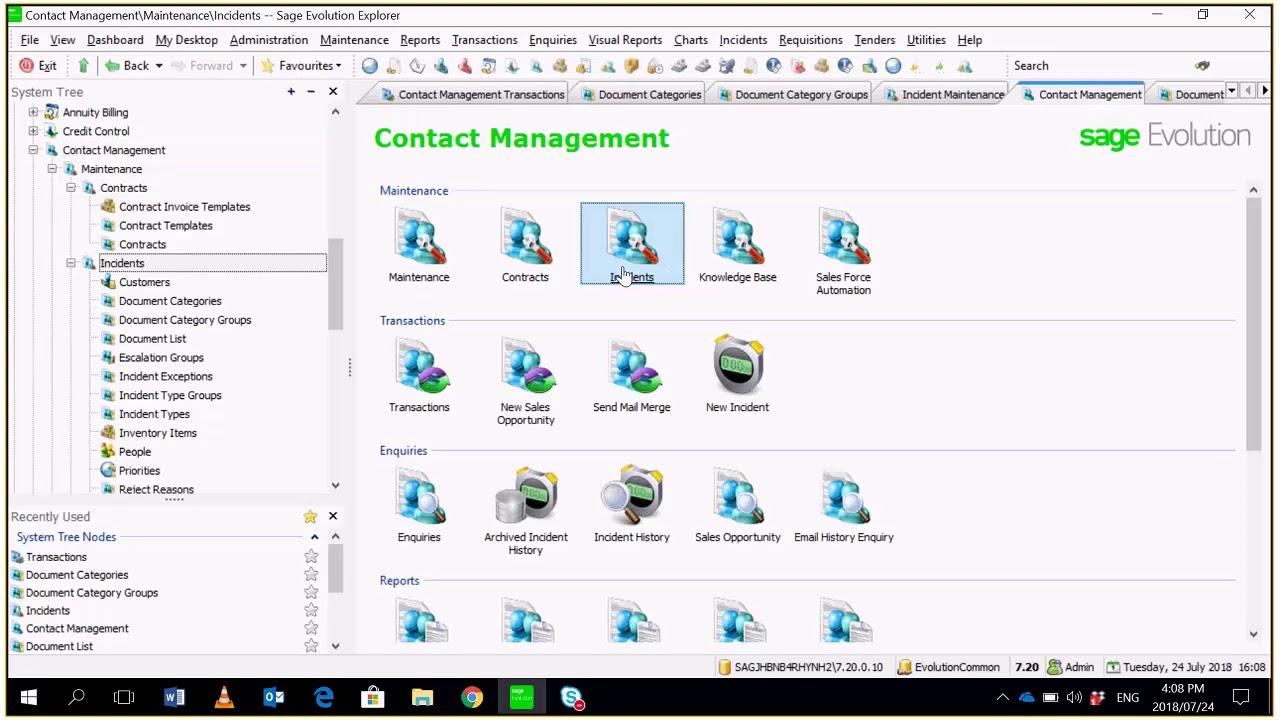Open Incident History enquiry
This screenshot has height=720, width=1280.
click(631, 505)
